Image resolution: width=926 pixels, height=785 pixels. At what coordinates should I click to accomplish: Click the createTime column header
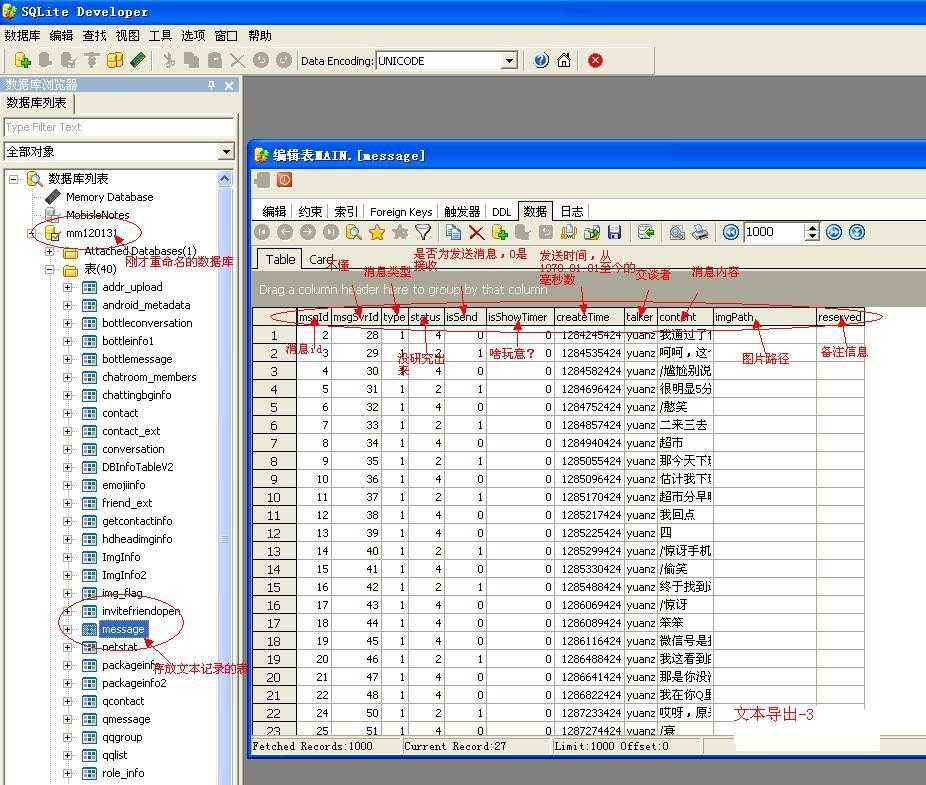(589, 317)
